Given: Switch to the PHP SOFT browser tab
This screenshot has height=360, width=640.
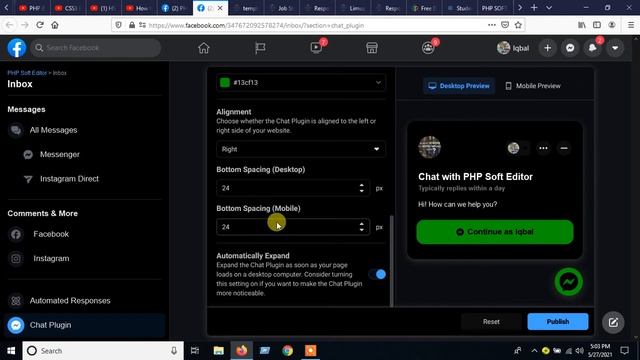Looking at the screenshot, I should tap(494, 8).
